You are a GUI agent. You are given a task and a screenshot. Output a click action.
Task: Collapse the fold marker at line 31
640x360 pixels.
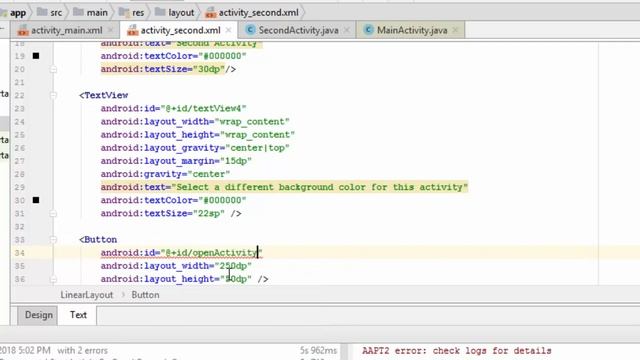(x=53, y=213)
